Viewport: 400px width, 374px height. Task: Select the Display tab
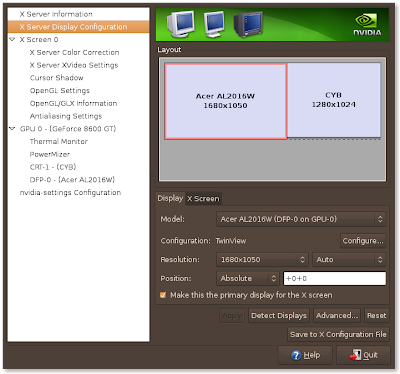(x=170, y=198)
